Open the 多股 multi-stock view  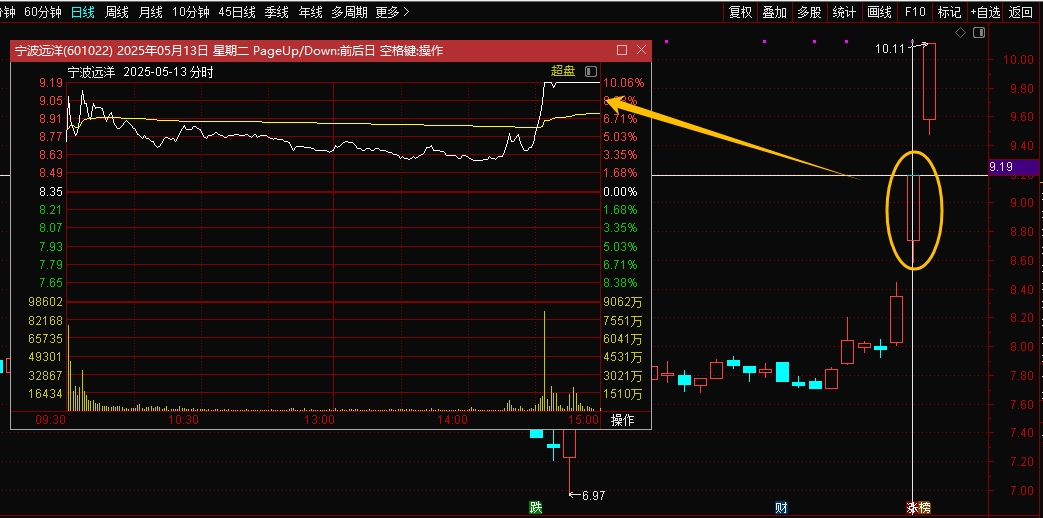point(809,11)
